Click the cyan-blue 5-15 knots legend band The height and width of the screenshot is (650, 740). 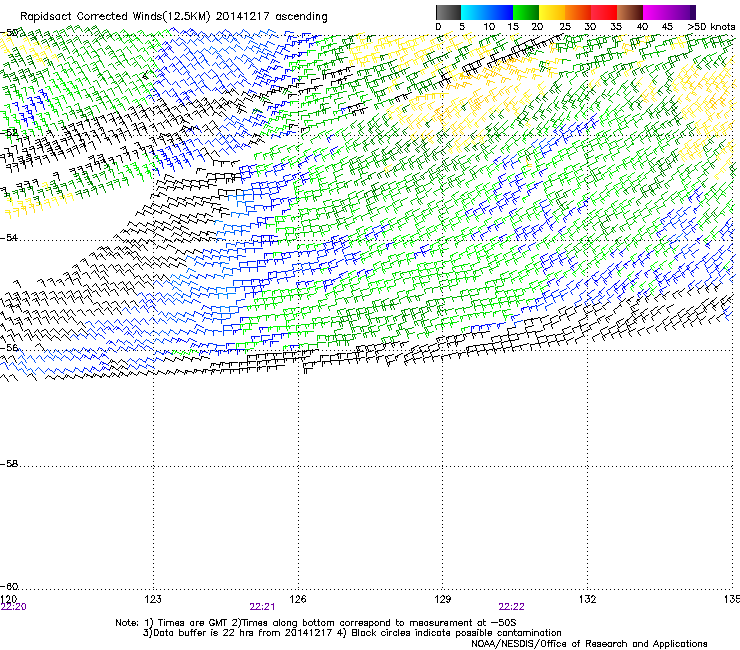[x=487, y=12]
